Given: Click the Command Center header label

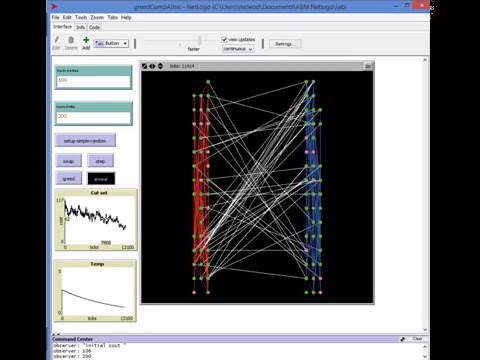Looking at the screenshot, I should (x=72, y=339).
